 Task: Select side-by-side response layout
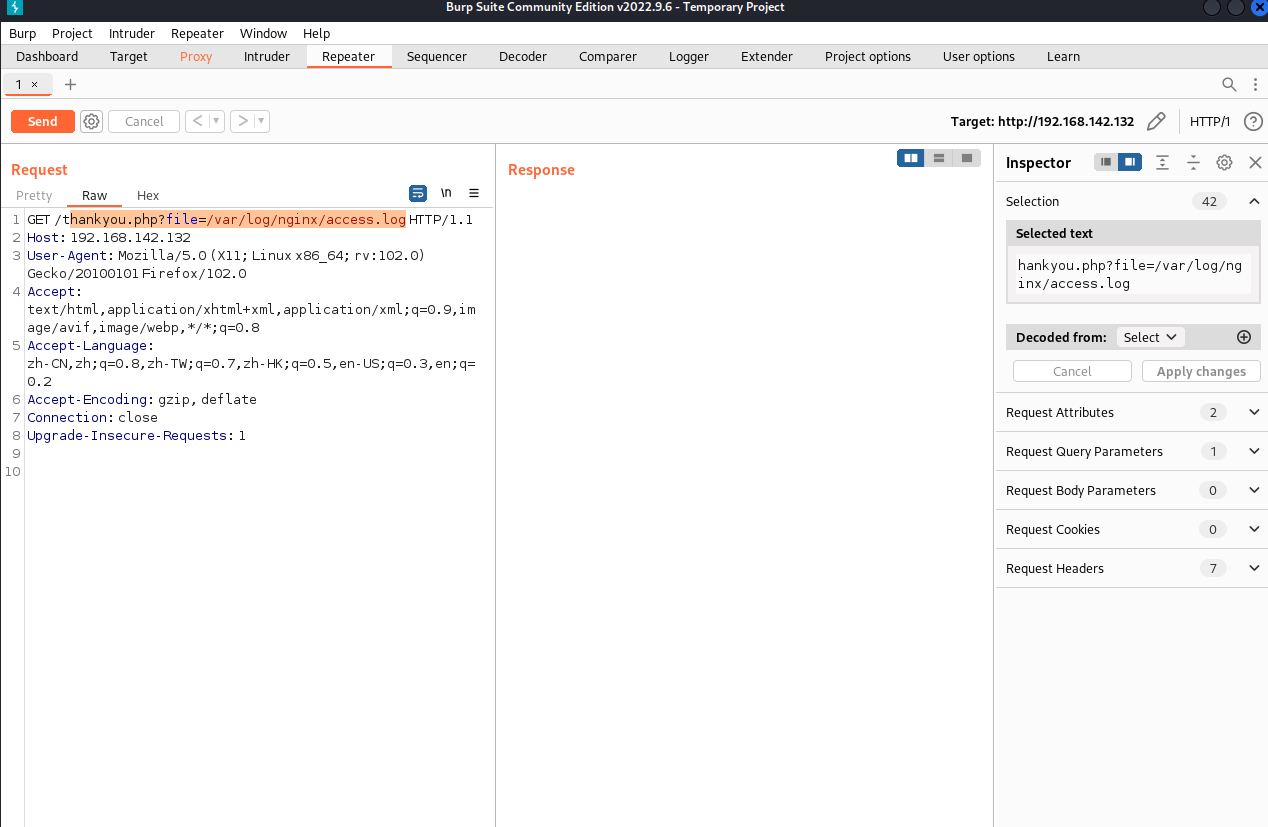(x=911, y=158)
